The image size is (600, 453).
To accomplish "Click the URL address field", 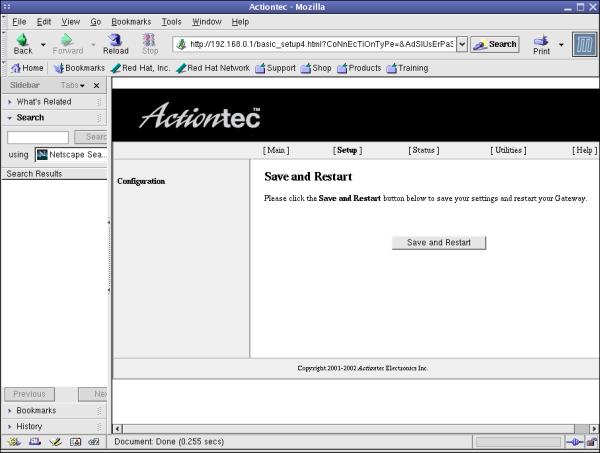I will click(x=321, y=44).
